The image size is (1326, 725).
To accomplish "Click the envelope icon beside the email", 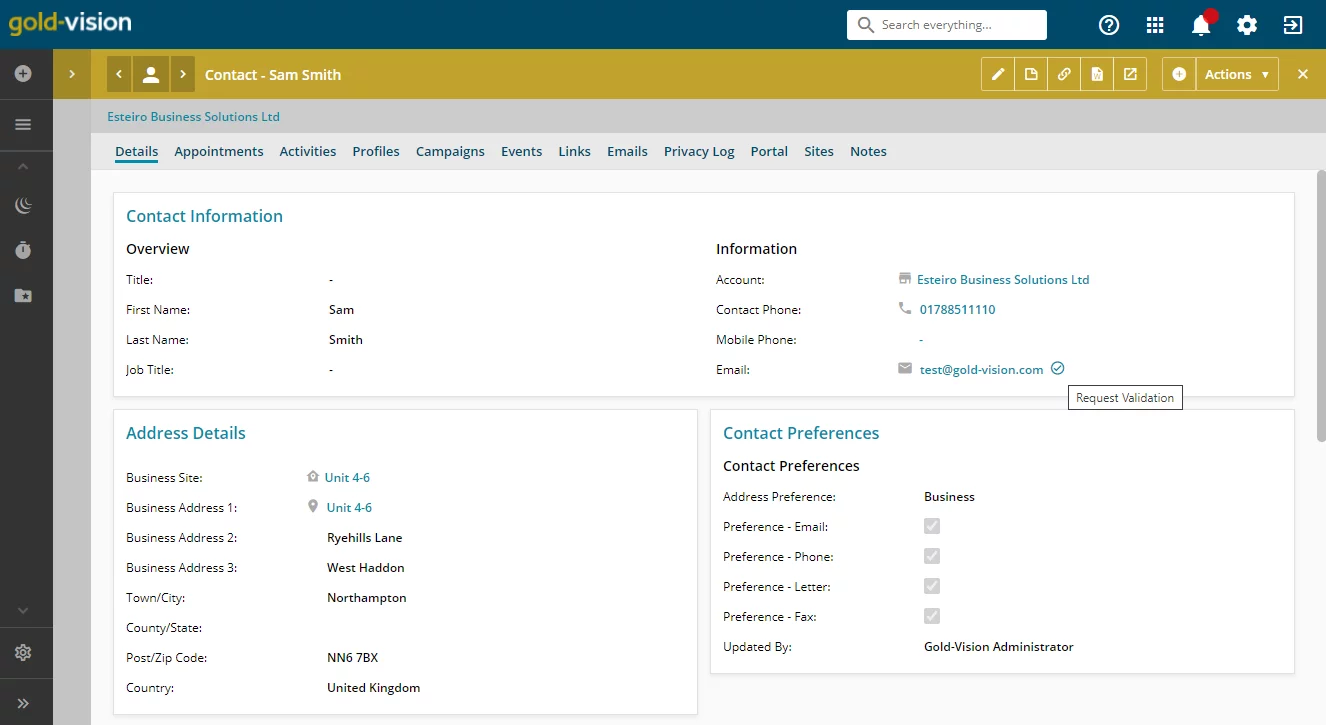I will tap(905, 369).
